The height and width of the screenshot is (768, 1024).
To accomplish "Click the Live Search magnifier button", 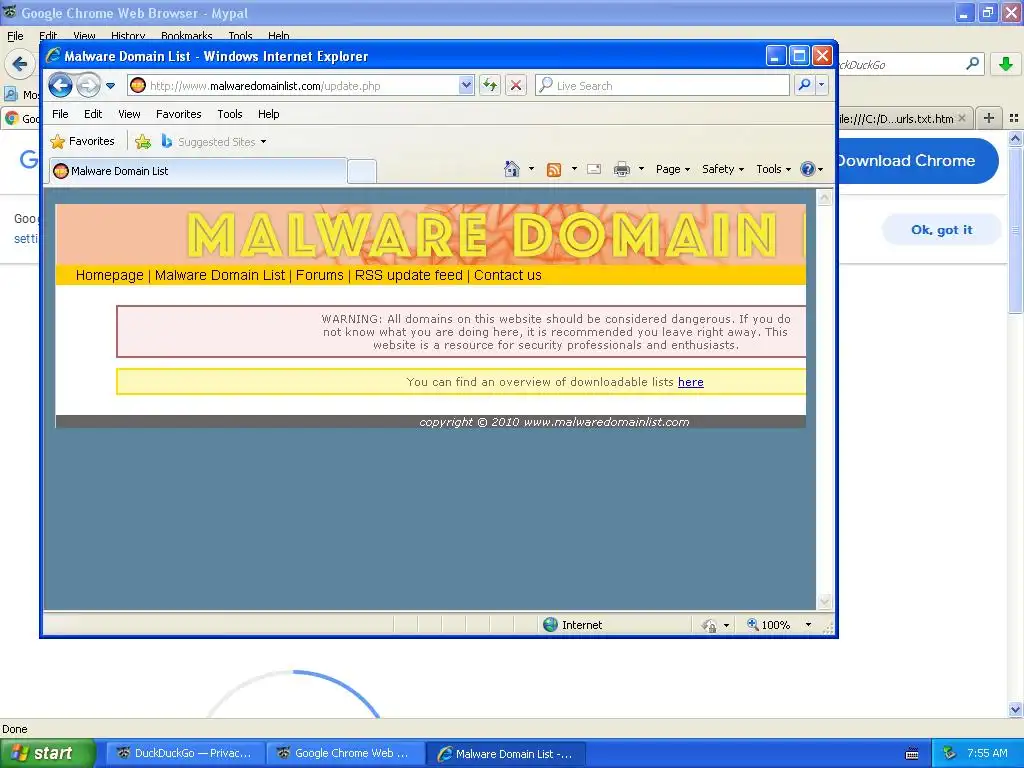I will pyautogui.click(x=805, y=86).
